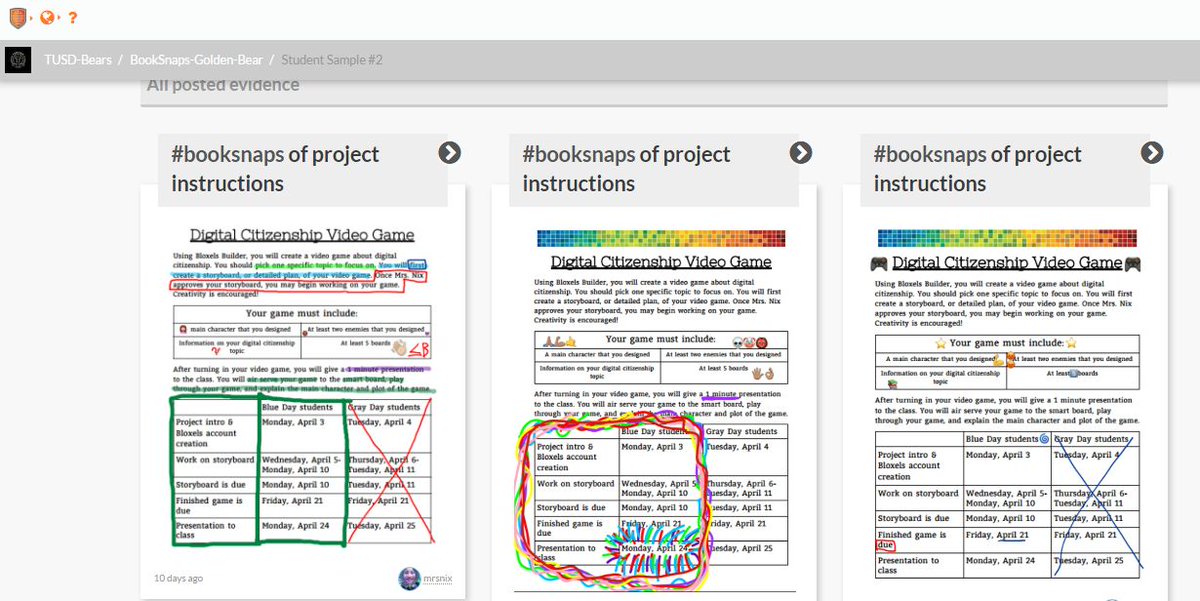Open the globe icon menu

pos(48,18)
